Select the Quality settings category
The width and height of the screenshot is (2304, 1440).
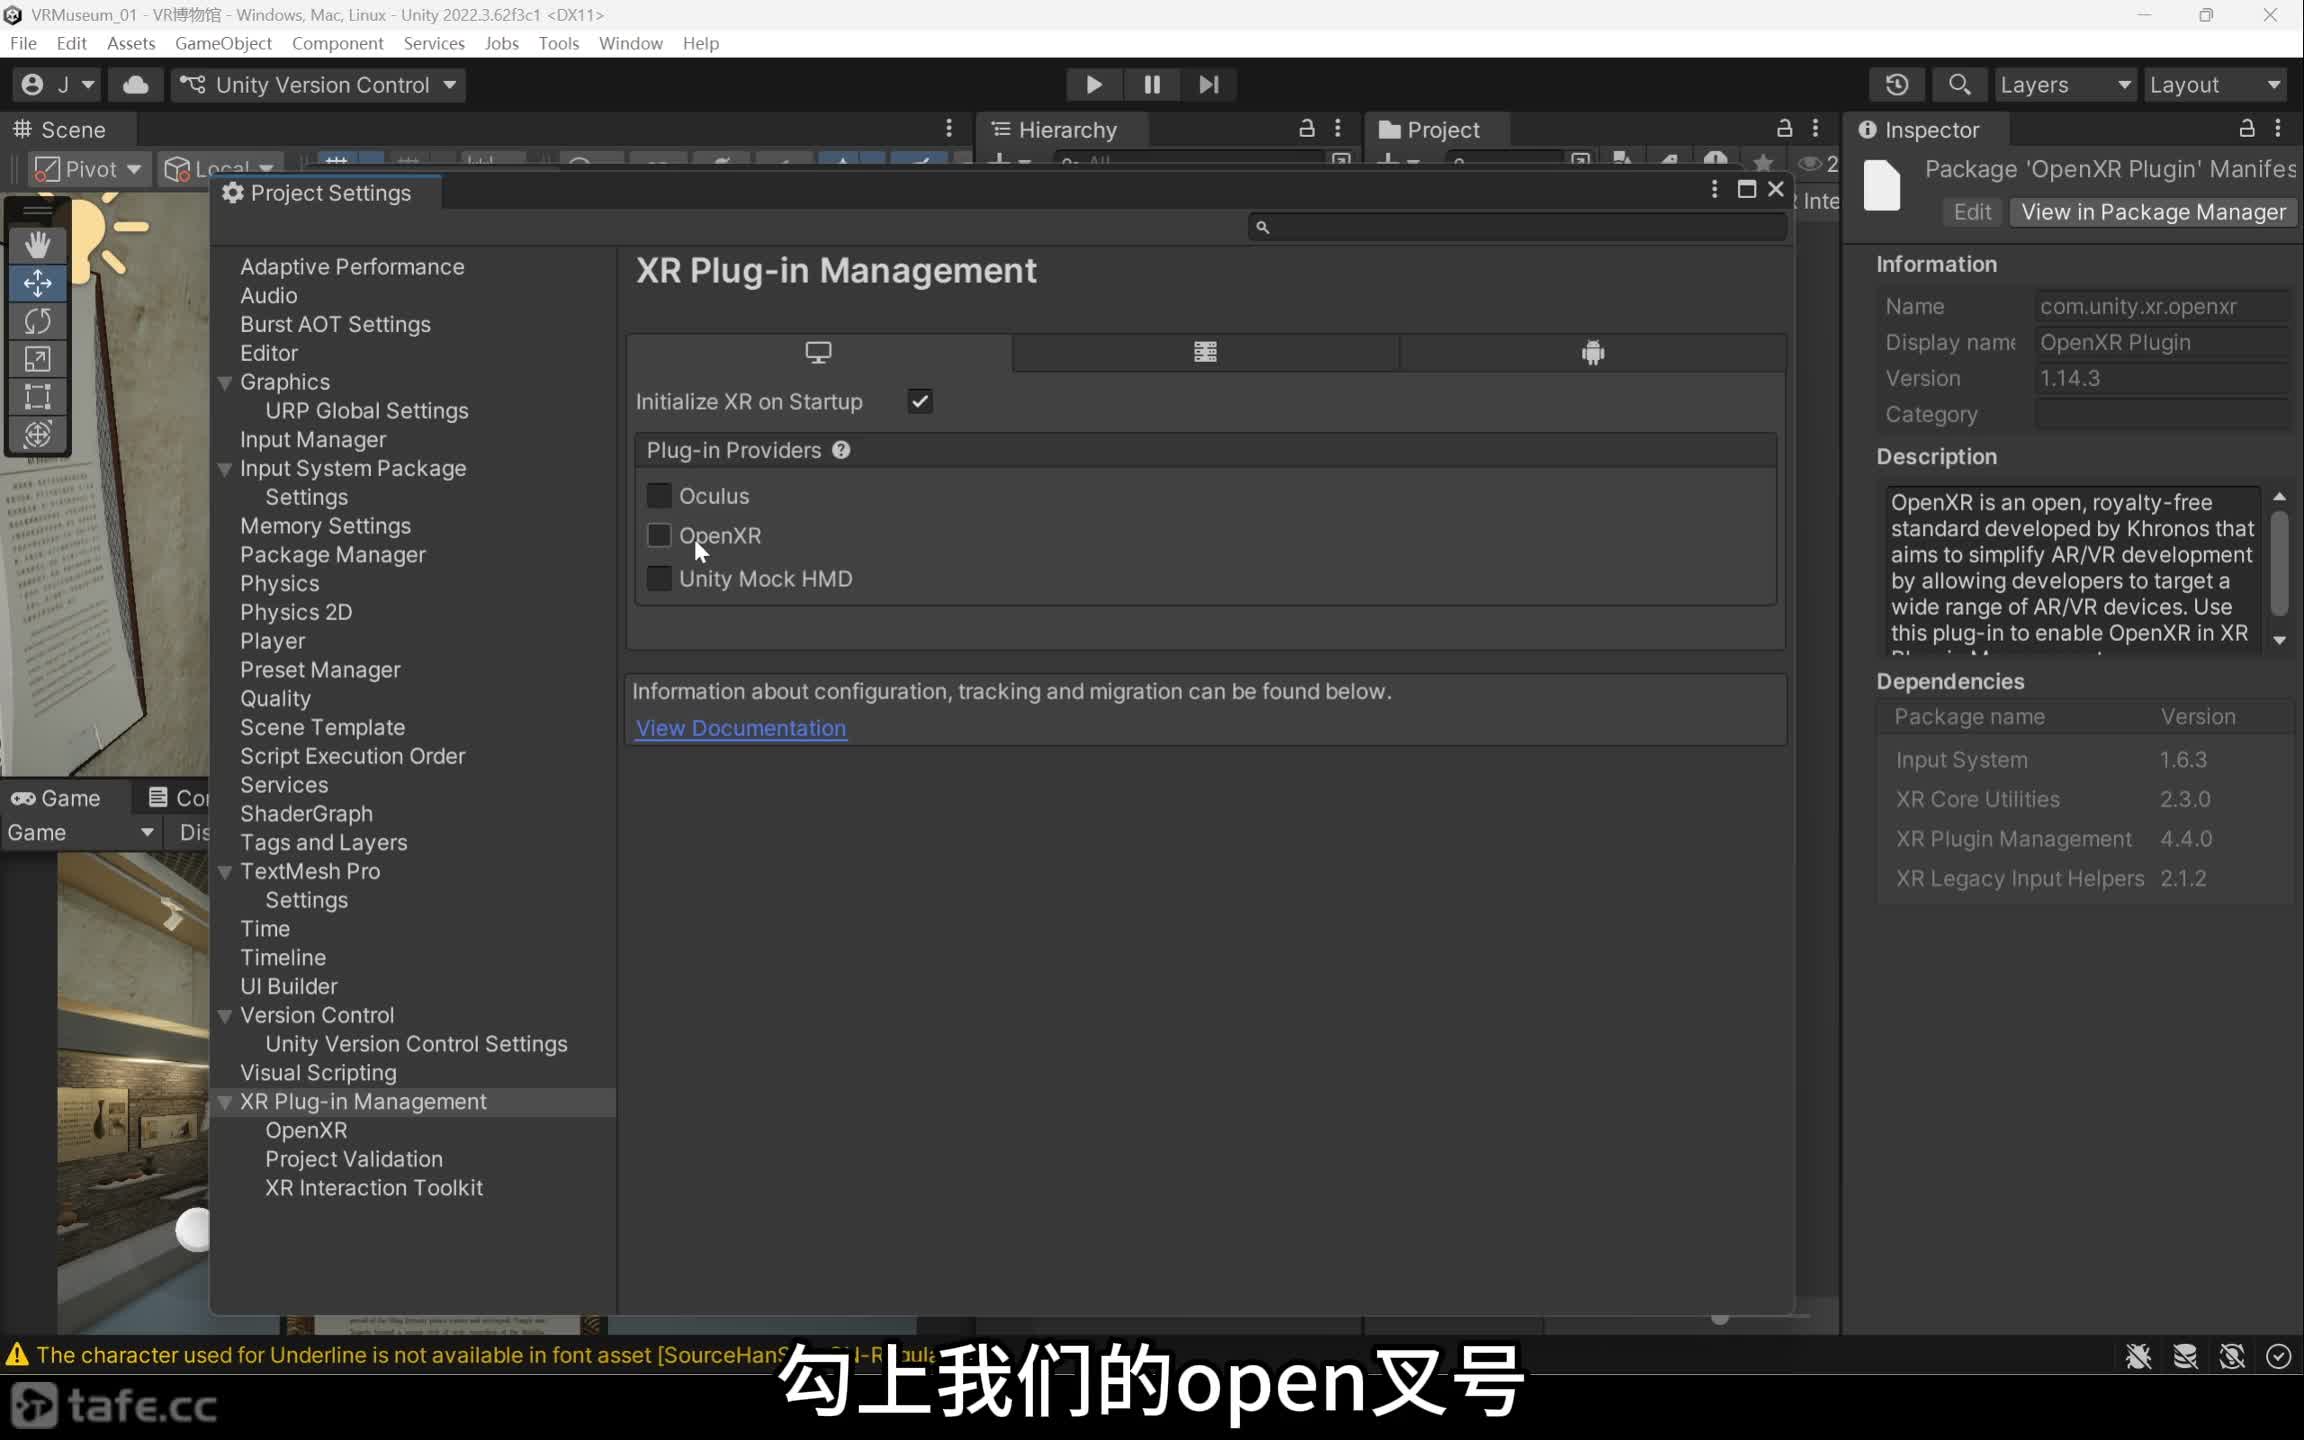[x=275, y=699]
